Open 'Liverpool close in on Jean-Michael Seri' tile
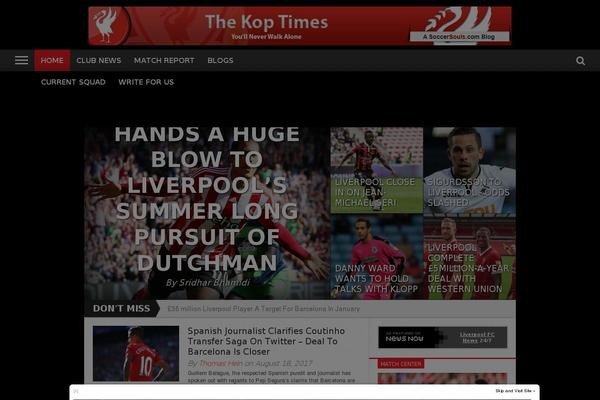Image resolution: width=600 pixels, height=400 pixels. coord(377,170)
